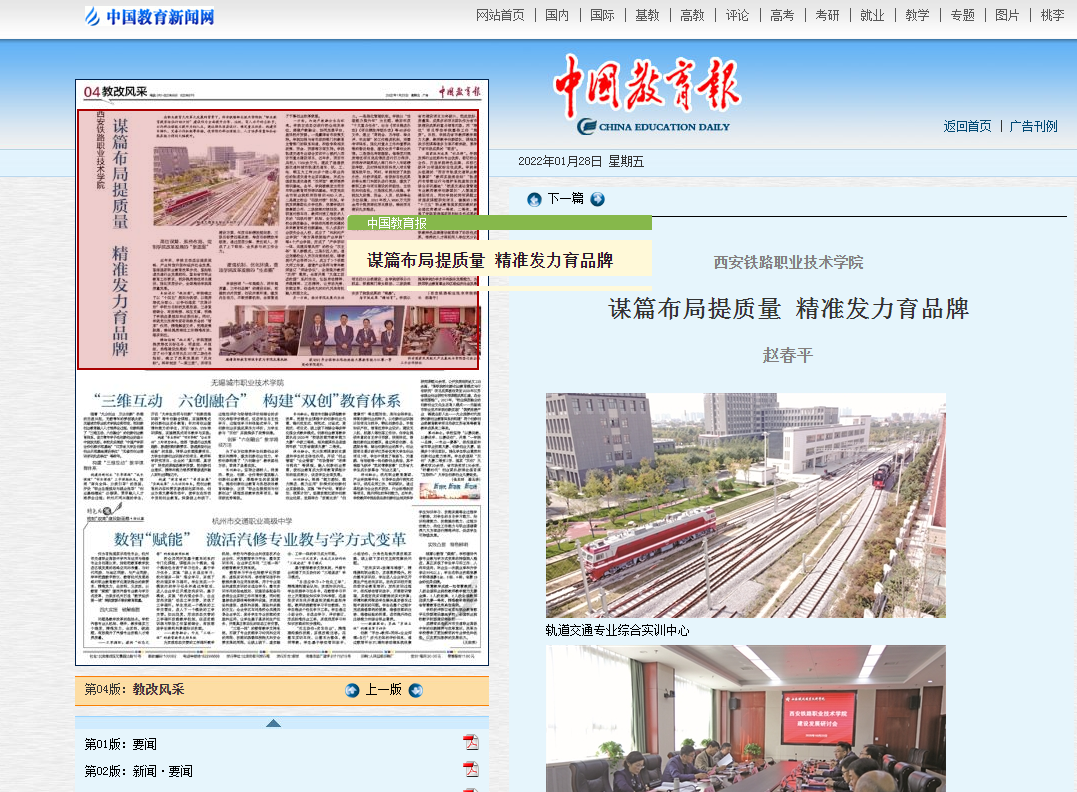This screenshot has height=792, width=1077.
Task: Click the China Education Daily masthead logo
Action: [647, 96]
